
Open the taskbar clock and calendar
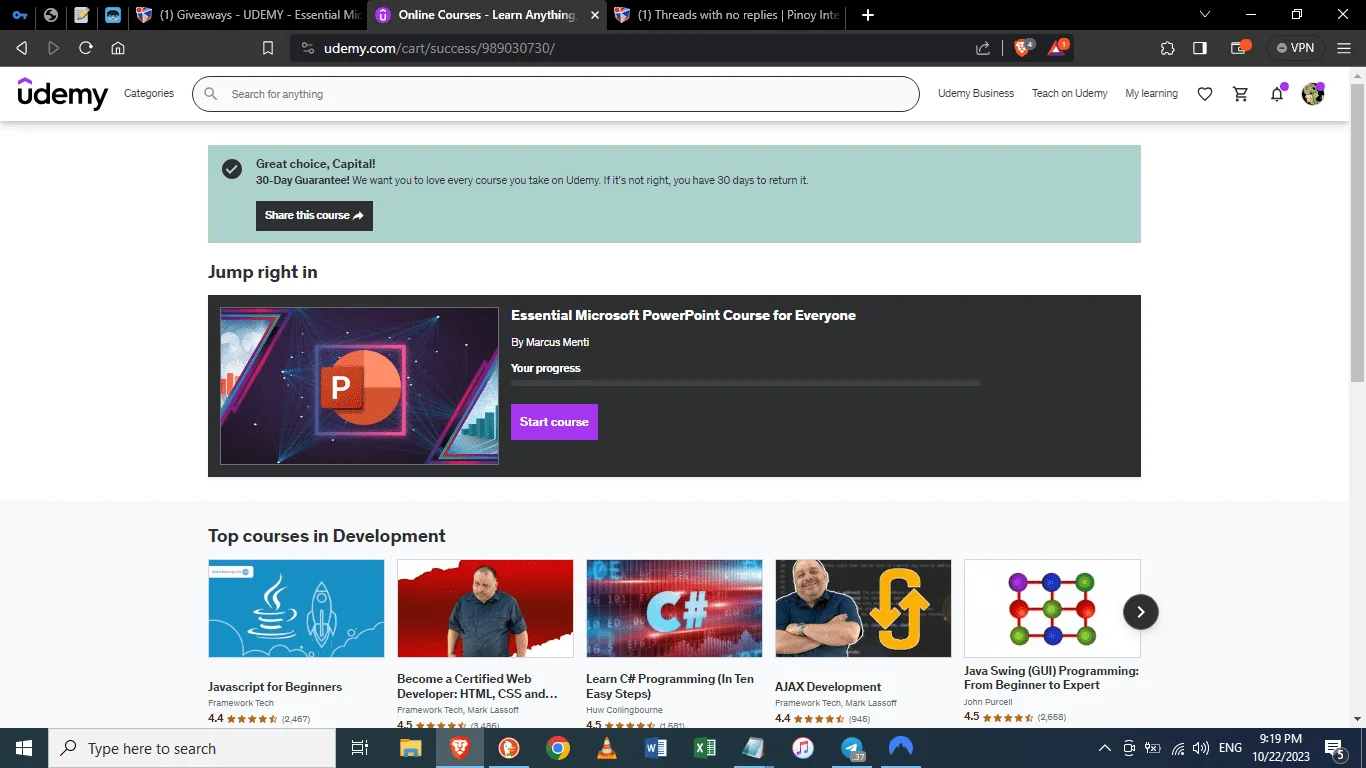tap(1282, 748)
